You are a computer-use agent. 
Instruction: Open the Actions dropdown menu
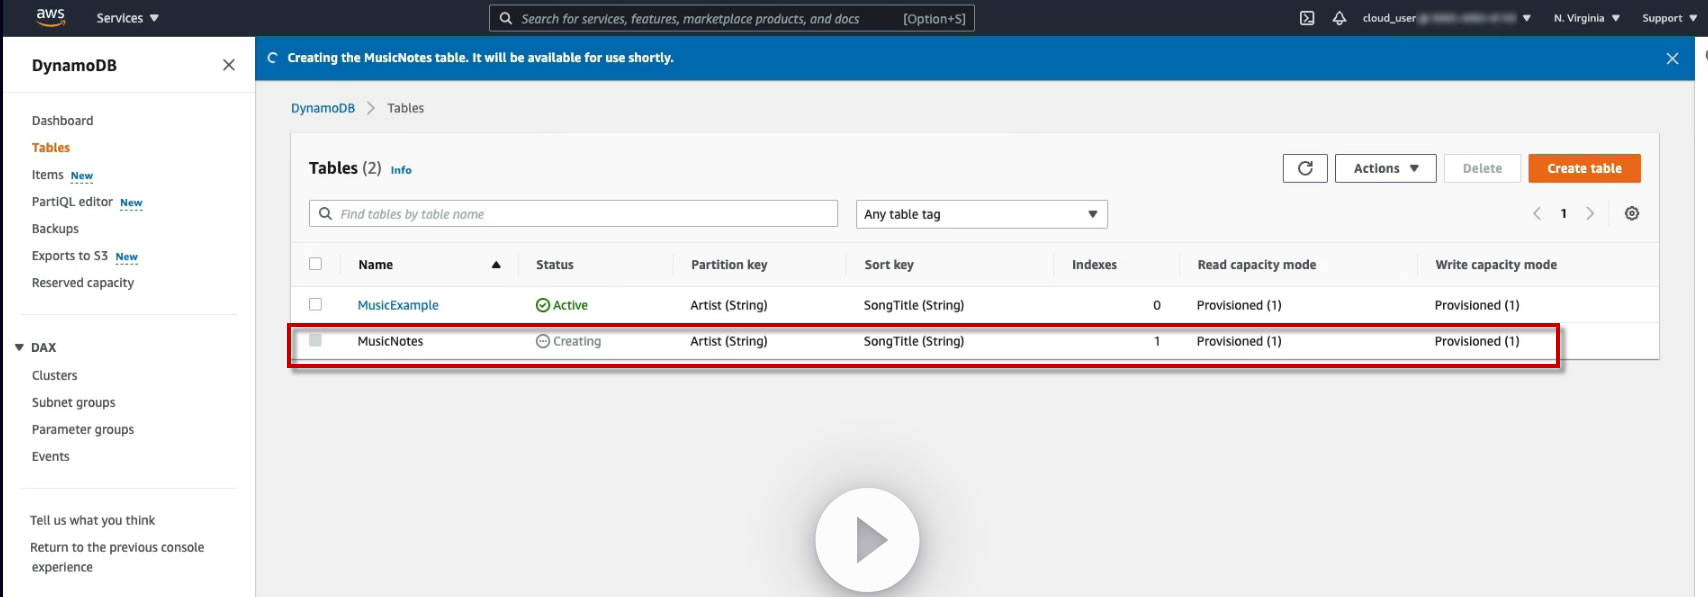[1385, 168]
